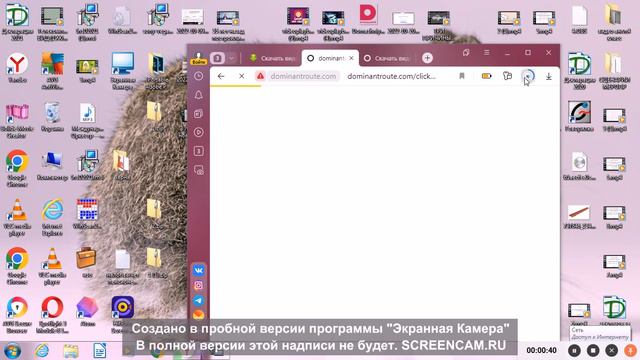
Task: Click the screenshot tool icon in sidebar
Action: 198,170
